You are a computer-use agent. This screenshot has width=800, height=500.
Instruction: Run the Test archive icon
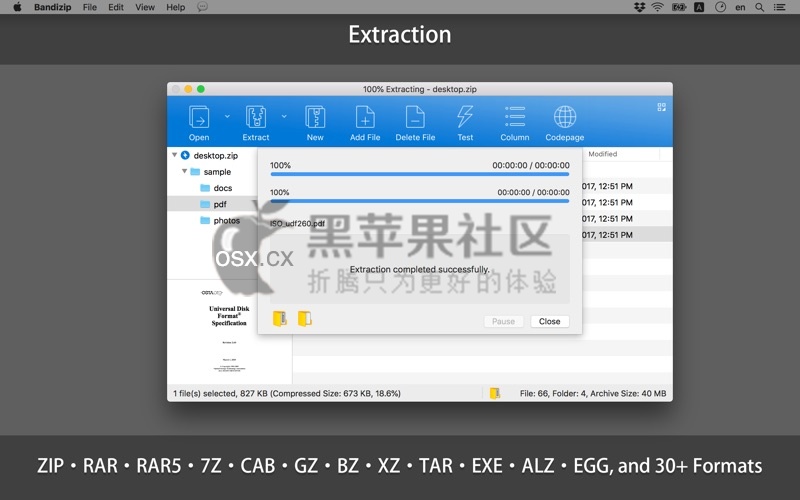click(x=465, y=117)
